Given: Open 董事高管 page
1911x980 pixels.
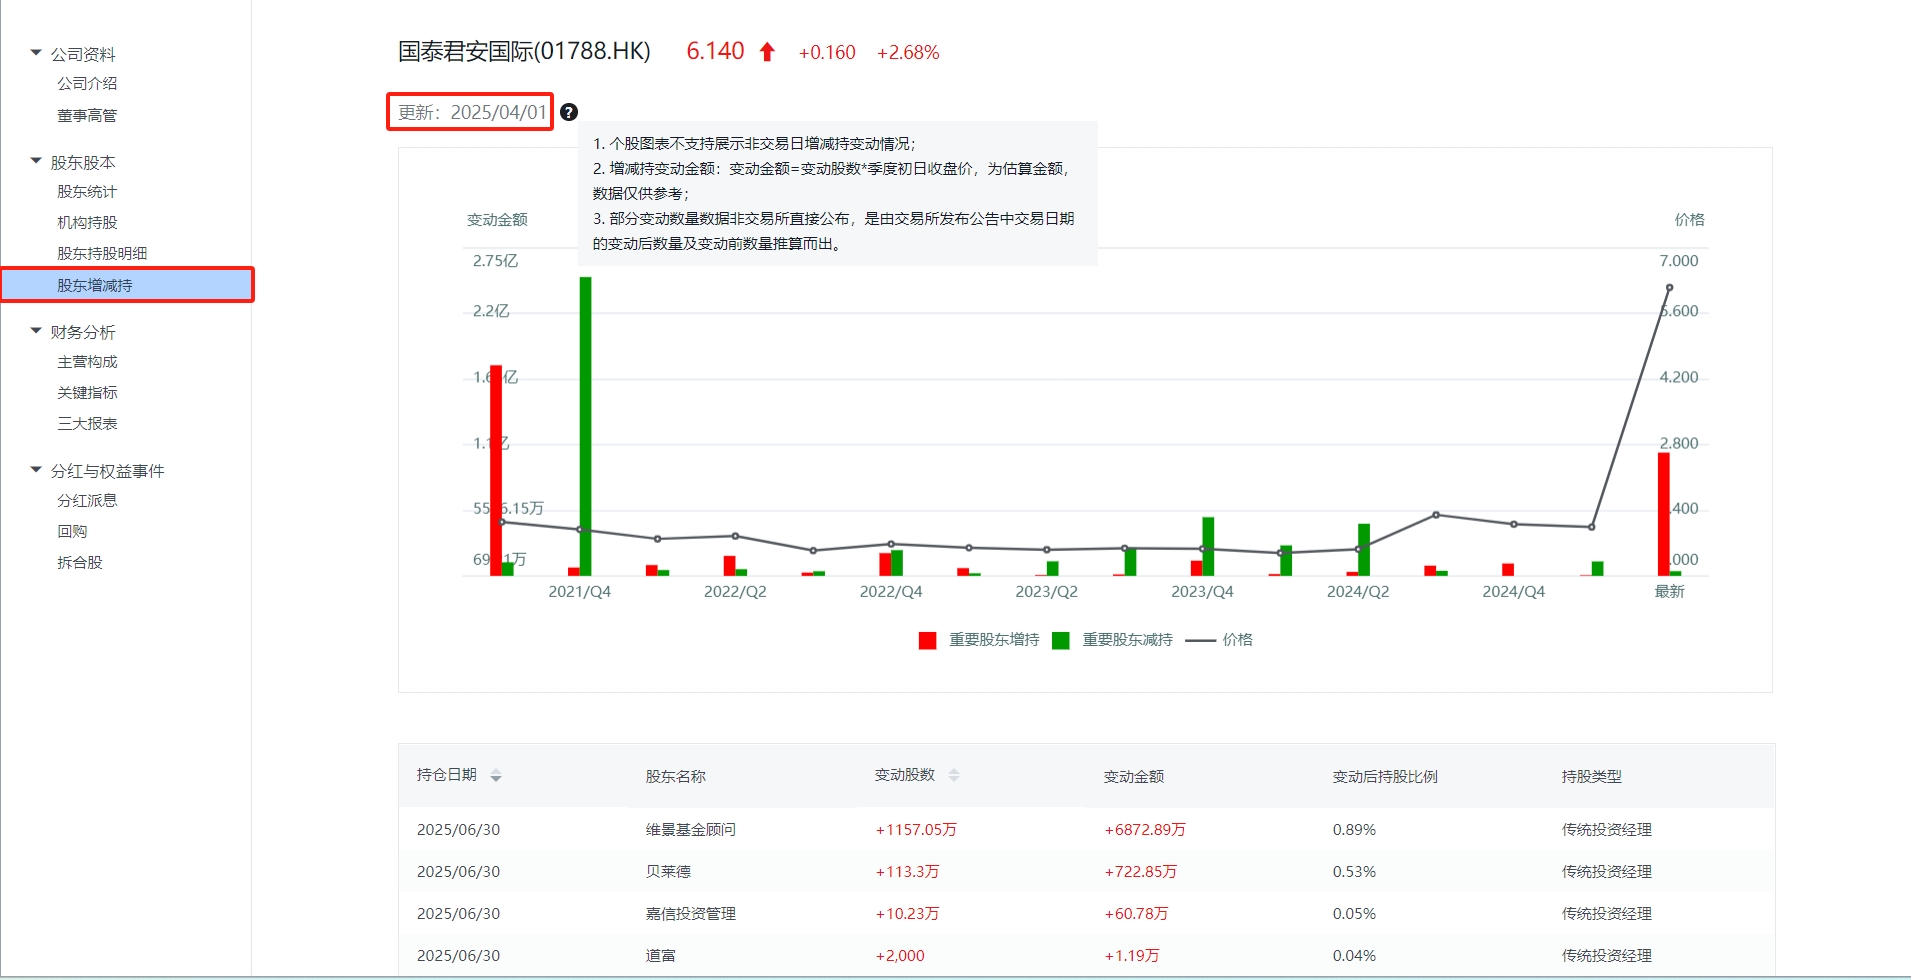Looking at the screenshot, I should tap(87, 116).
